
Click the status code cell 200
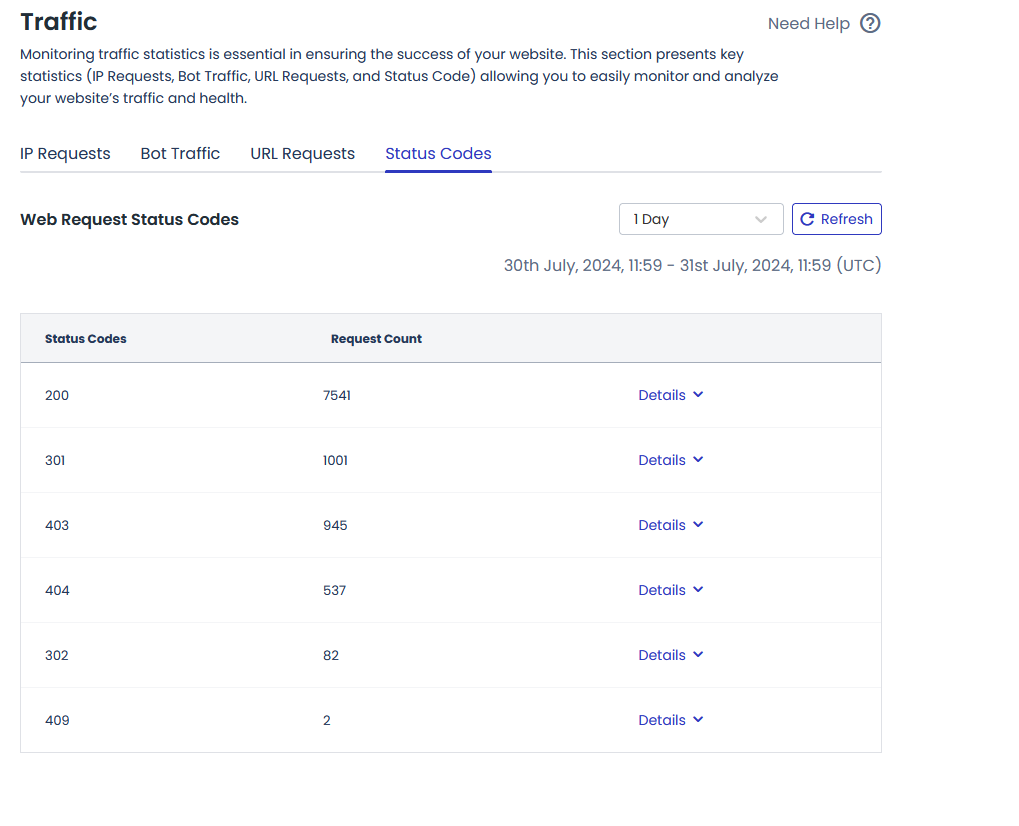click(x=57, y=395)
